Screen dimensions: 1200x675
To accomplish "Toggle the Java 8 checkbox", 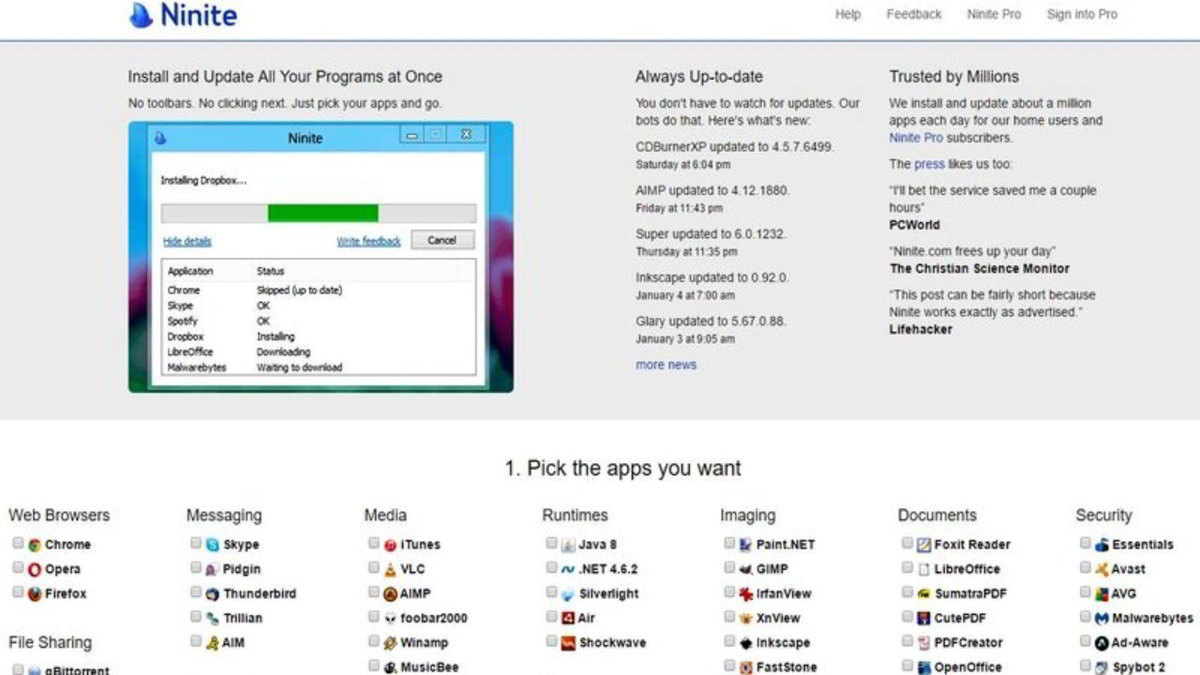I will [552, 544].
